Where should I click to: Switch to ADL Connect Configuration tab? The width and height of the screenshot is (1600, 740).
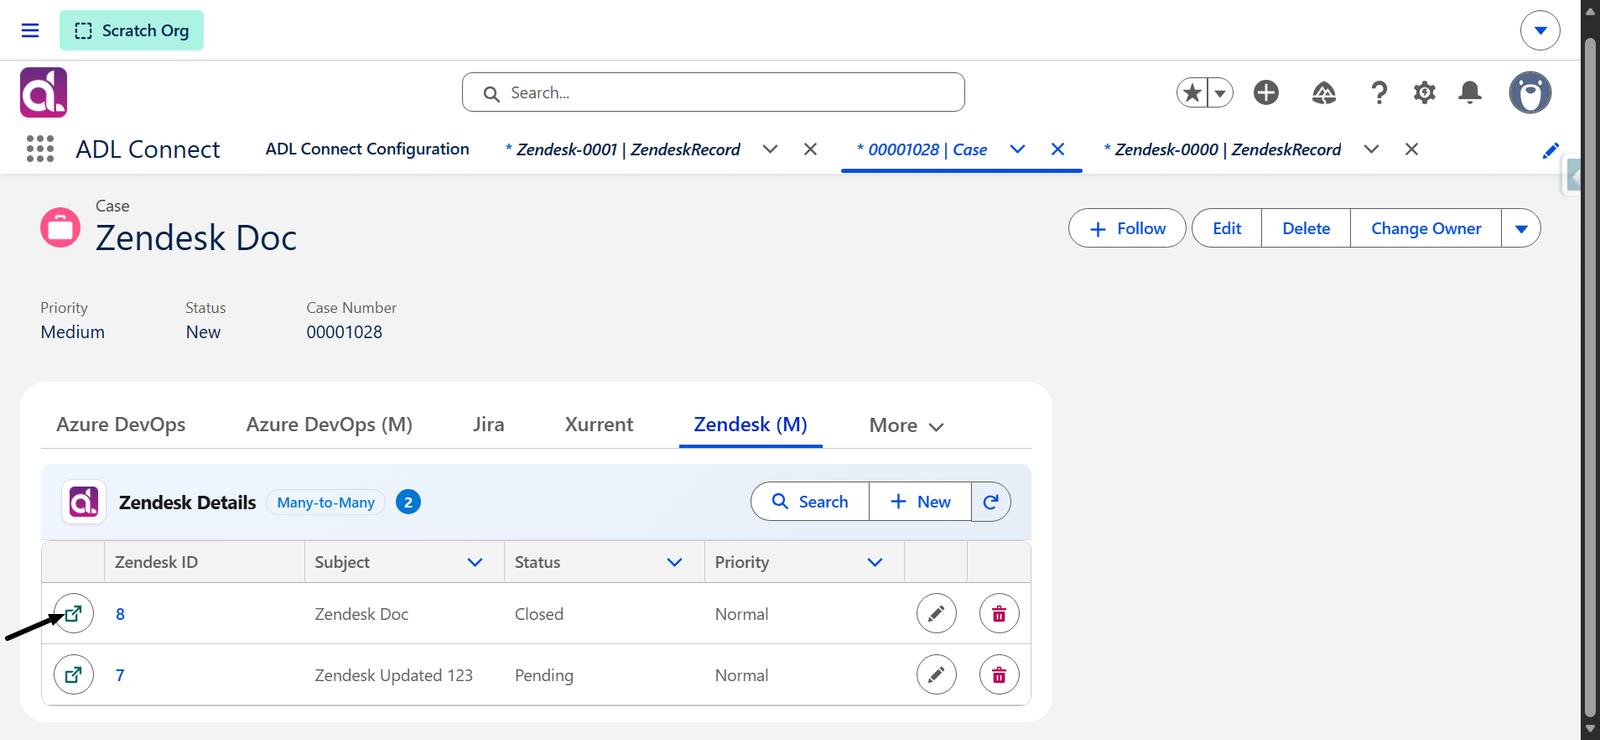367,149
